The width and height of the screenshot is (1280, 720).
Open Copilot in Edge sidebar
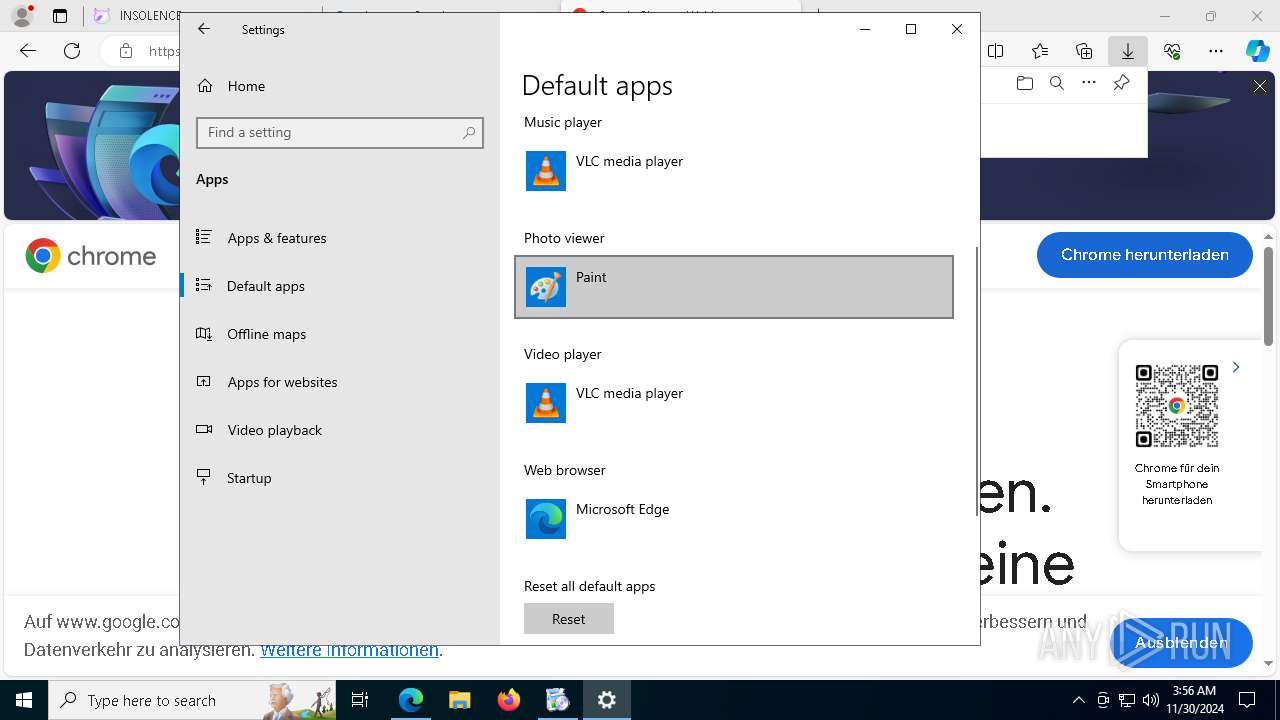(x=1258, y=51)
